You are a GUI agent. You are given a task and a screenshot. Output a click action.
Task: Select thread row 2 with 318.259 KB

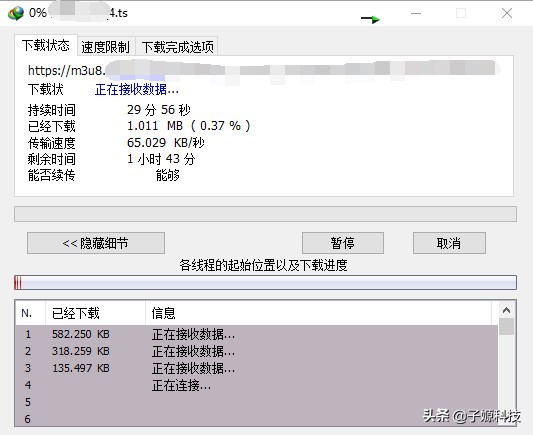pyautogui.click(x=257, y=351)
